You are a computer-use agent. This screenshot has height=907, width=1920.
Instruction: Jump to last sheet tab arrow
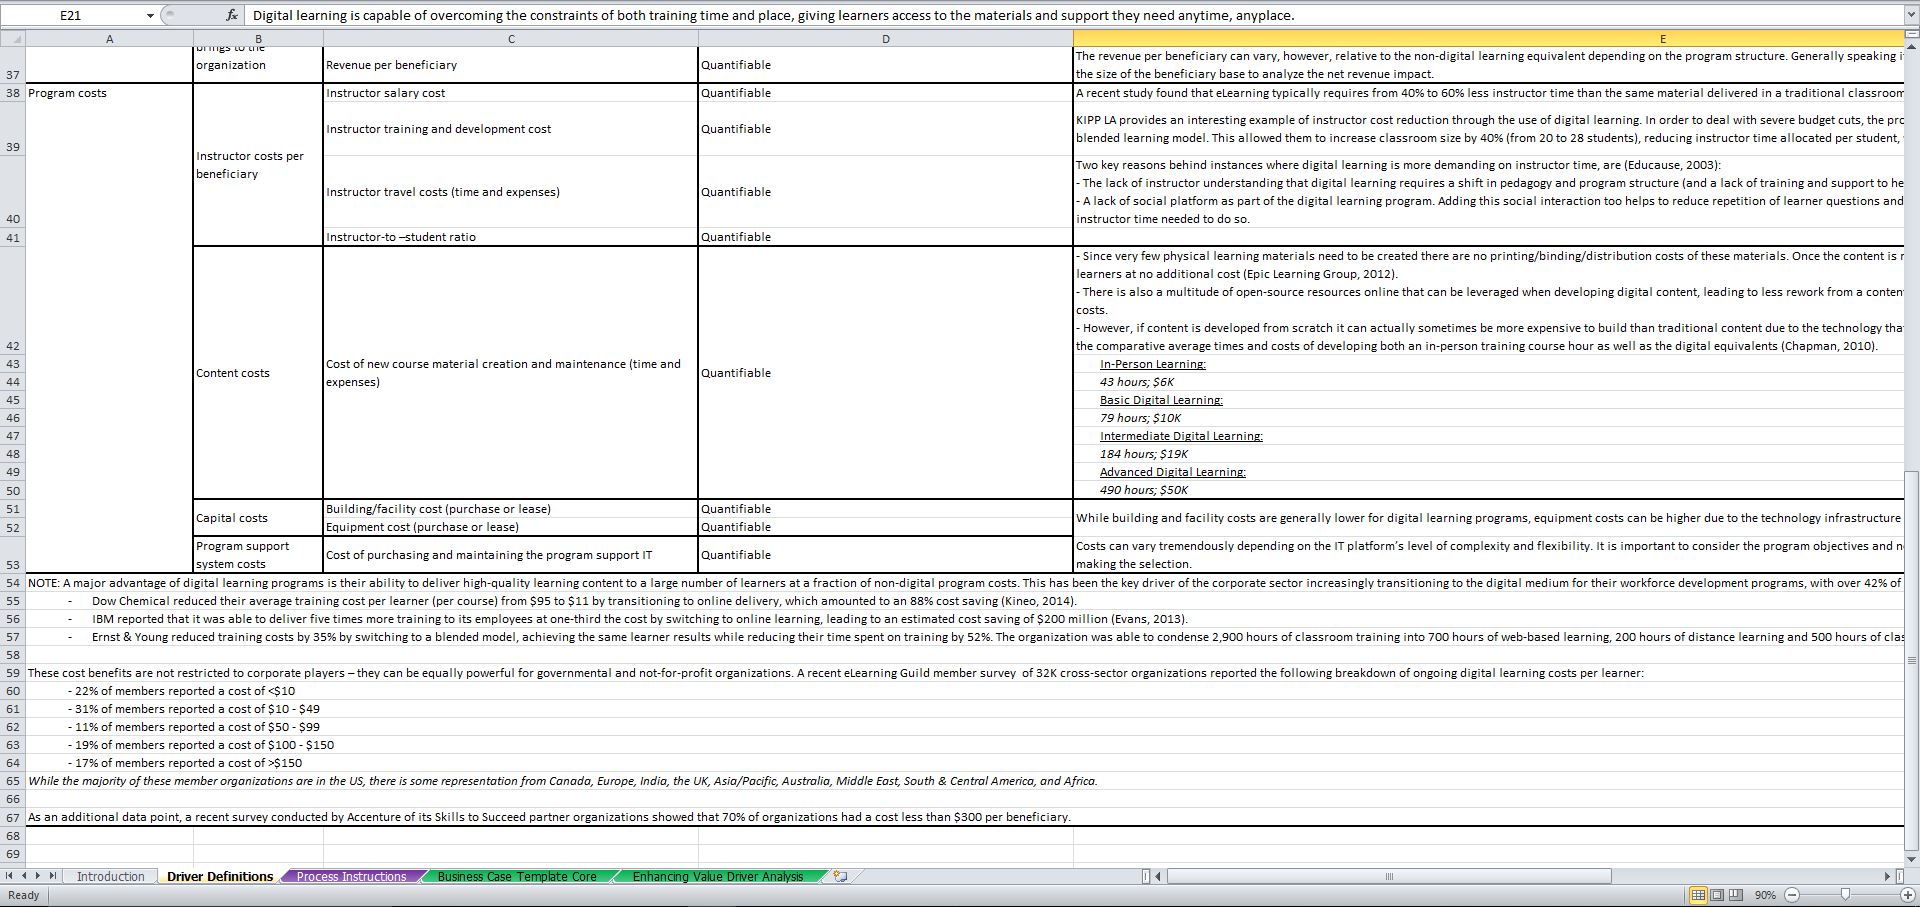click(x=54, y=876)
